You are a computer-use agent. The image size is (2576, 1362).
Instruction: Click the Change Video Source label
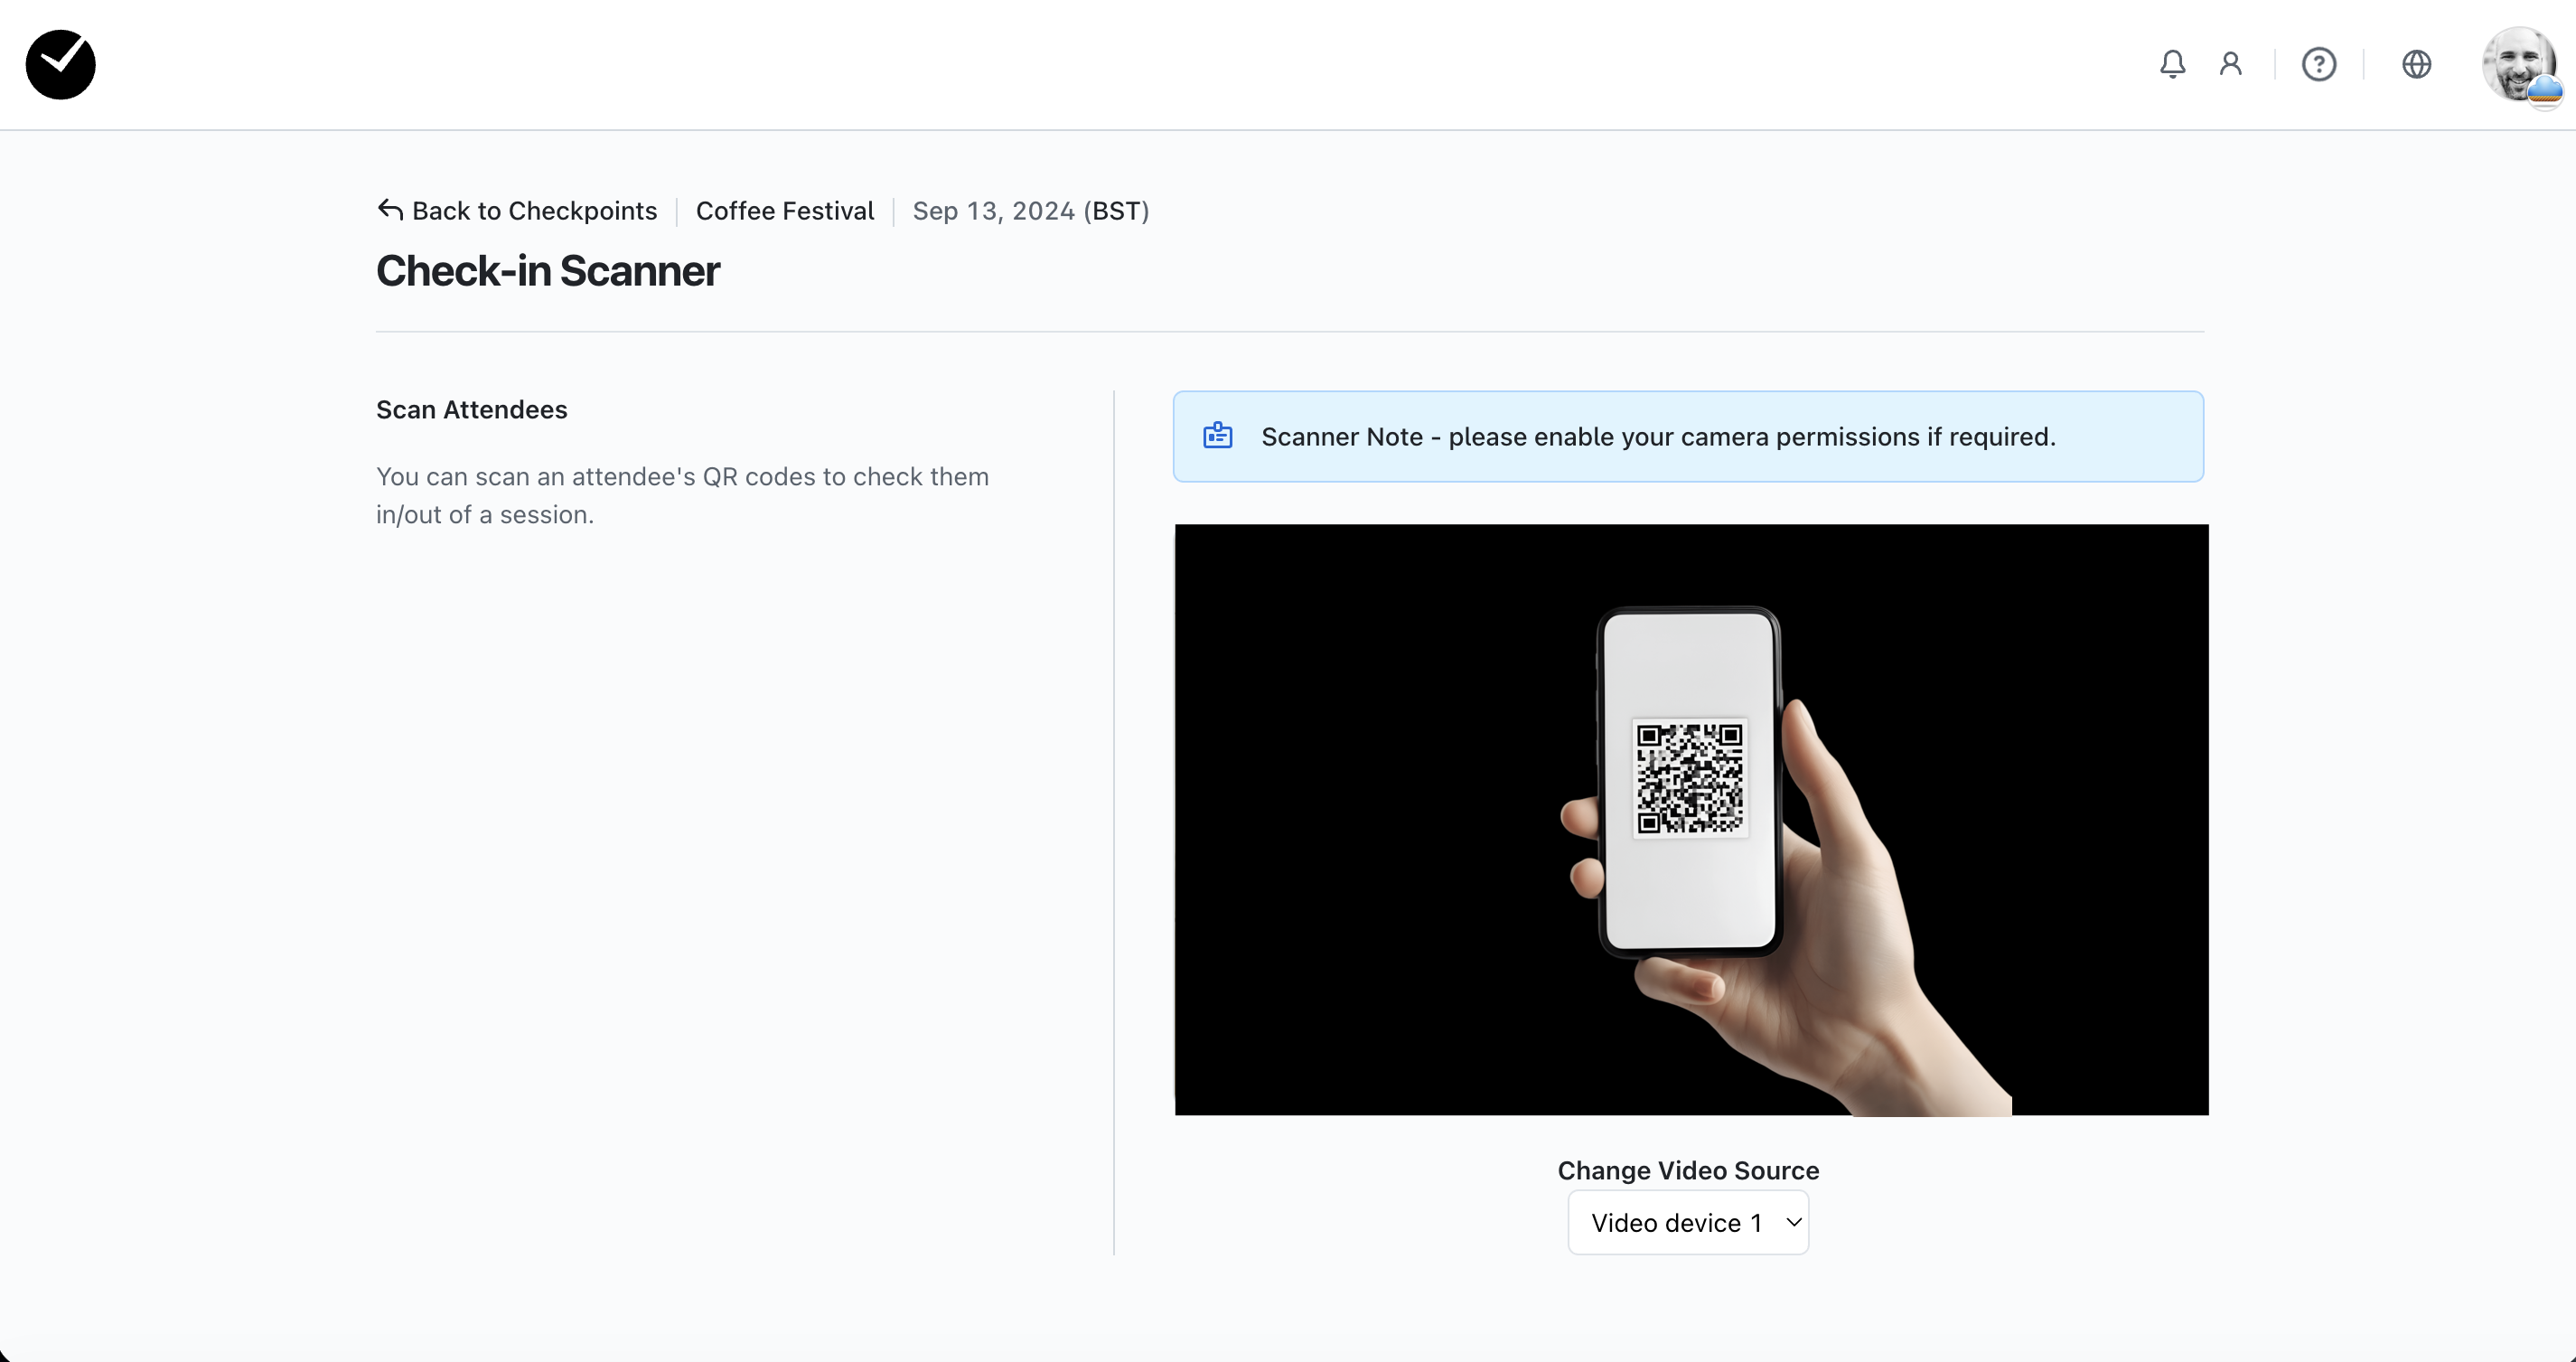click(x=1688, y=1170)
